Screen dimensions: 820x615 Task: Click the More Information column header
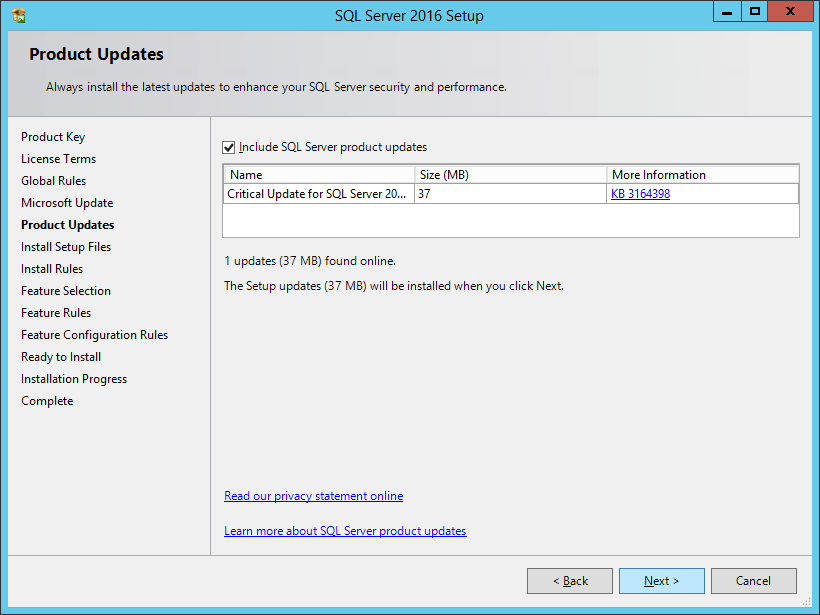point(702,175)
